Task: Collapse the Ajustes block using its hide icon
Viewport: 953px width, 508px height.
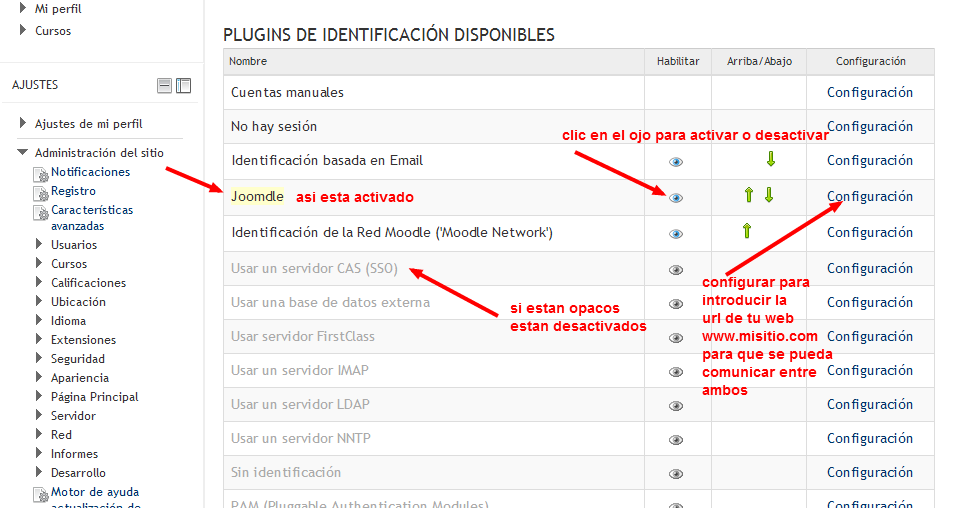Action: point(164,86)
